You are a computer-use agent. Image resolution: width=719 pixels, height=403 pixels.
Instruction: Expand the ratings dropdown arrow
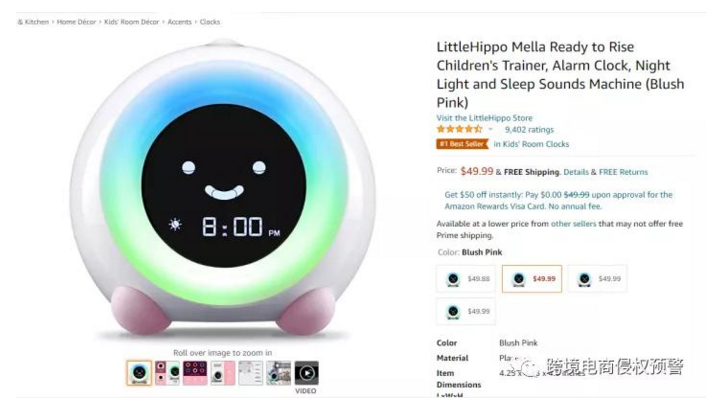coord(490,130)
